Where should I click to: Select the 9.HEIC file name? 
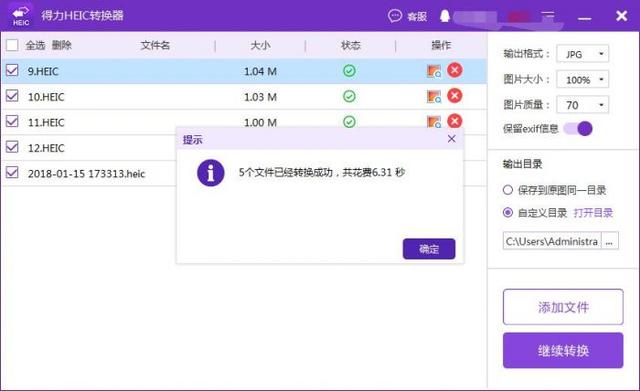(43, 71)
